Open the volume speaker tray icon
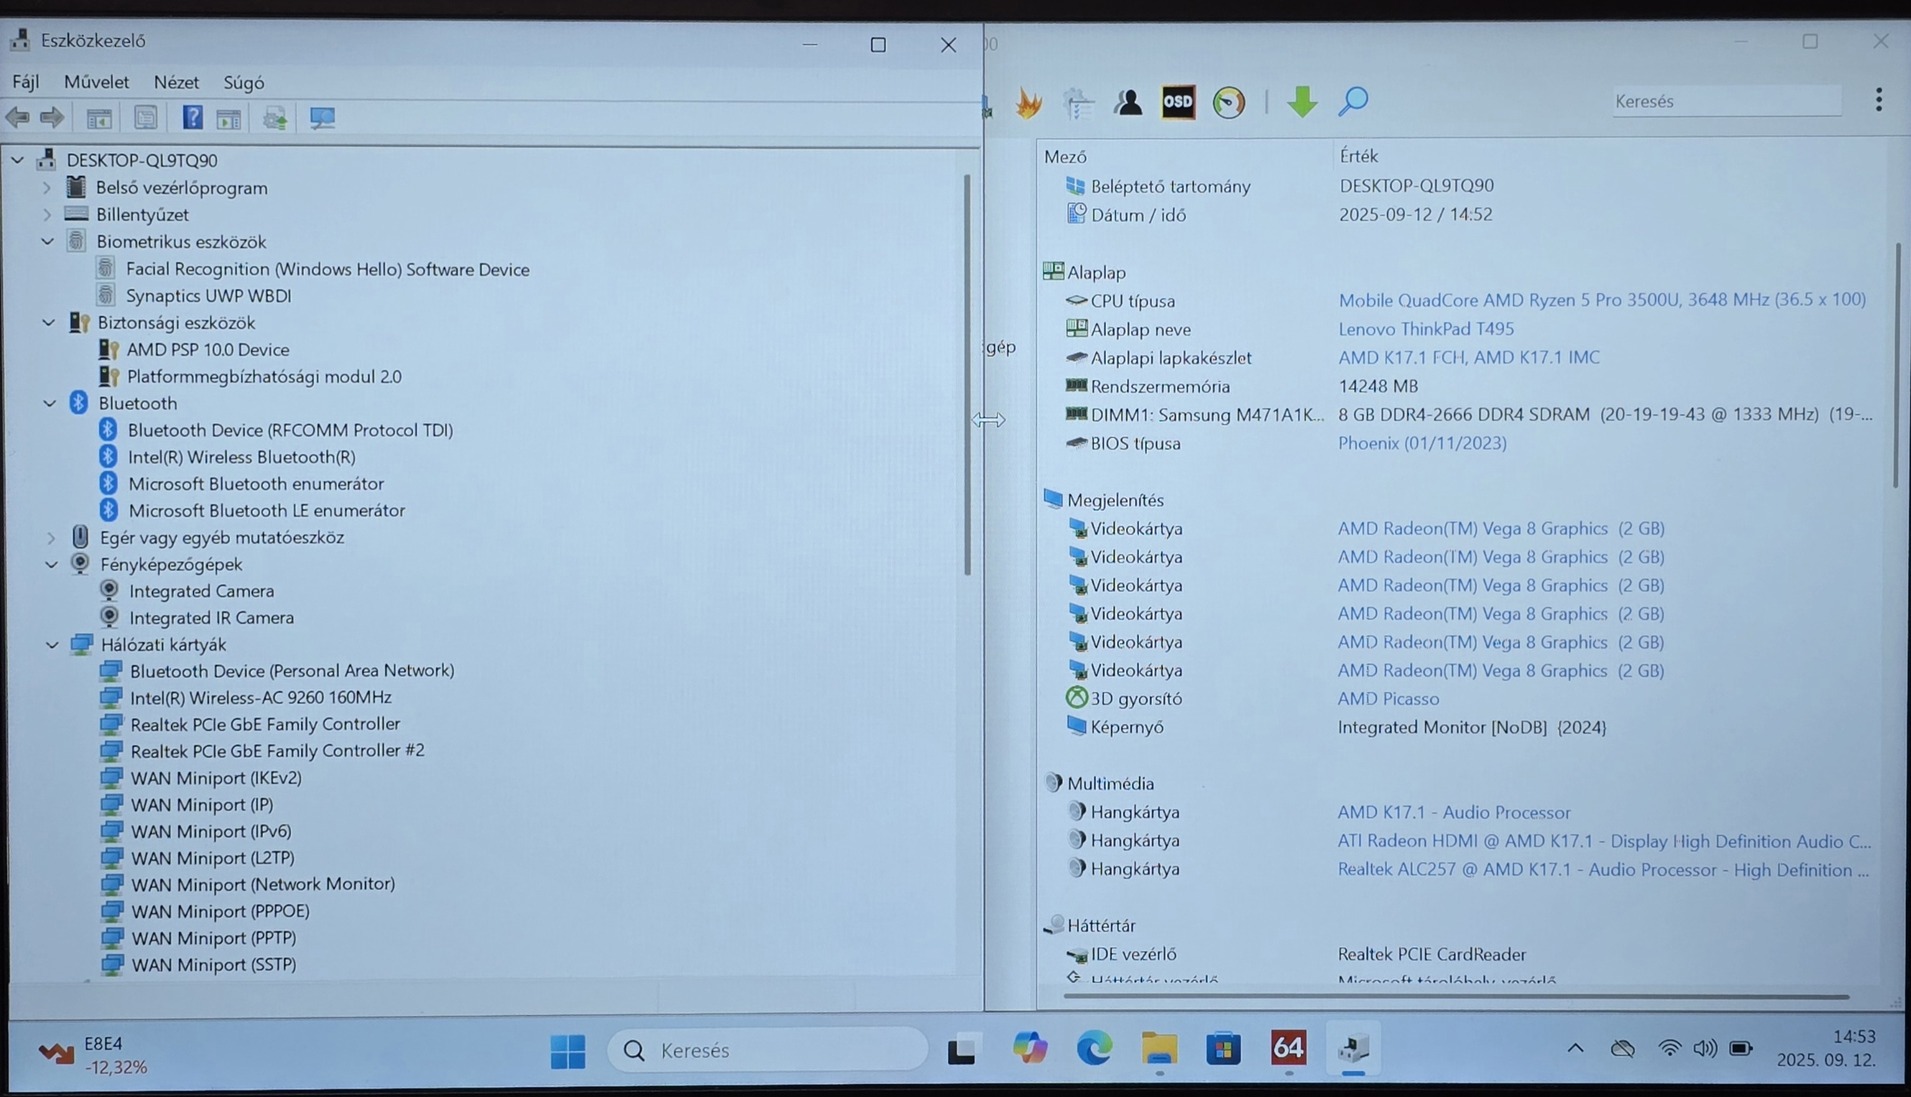The width and height of the screenshot is (1911, 1097). [1705, 1048]
